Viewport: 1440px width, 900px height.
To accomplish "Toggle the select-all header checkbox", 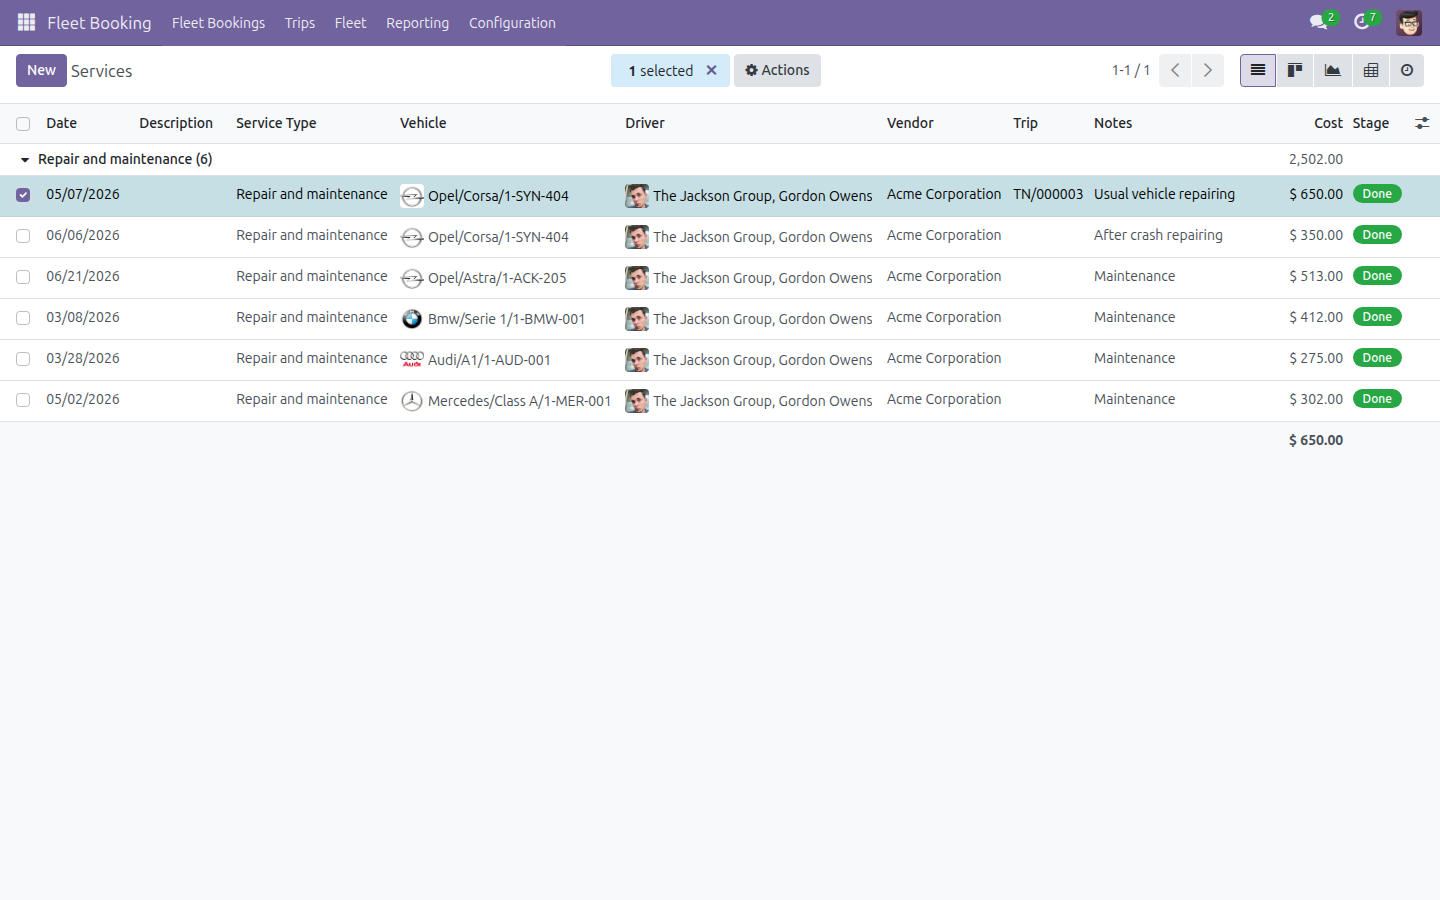I will (x=23, y=124).
